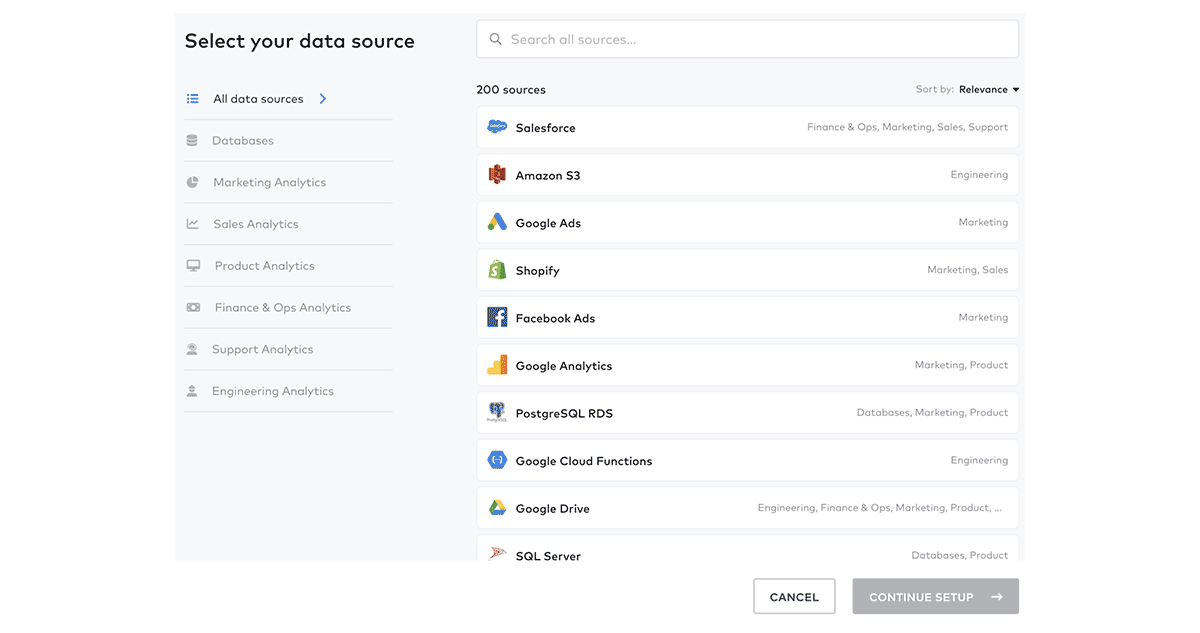This screenshot has height=633, width=1200.
Task: Click the Shopify bag logo icon
Action: pyautogui.click(x=497, y=270)
